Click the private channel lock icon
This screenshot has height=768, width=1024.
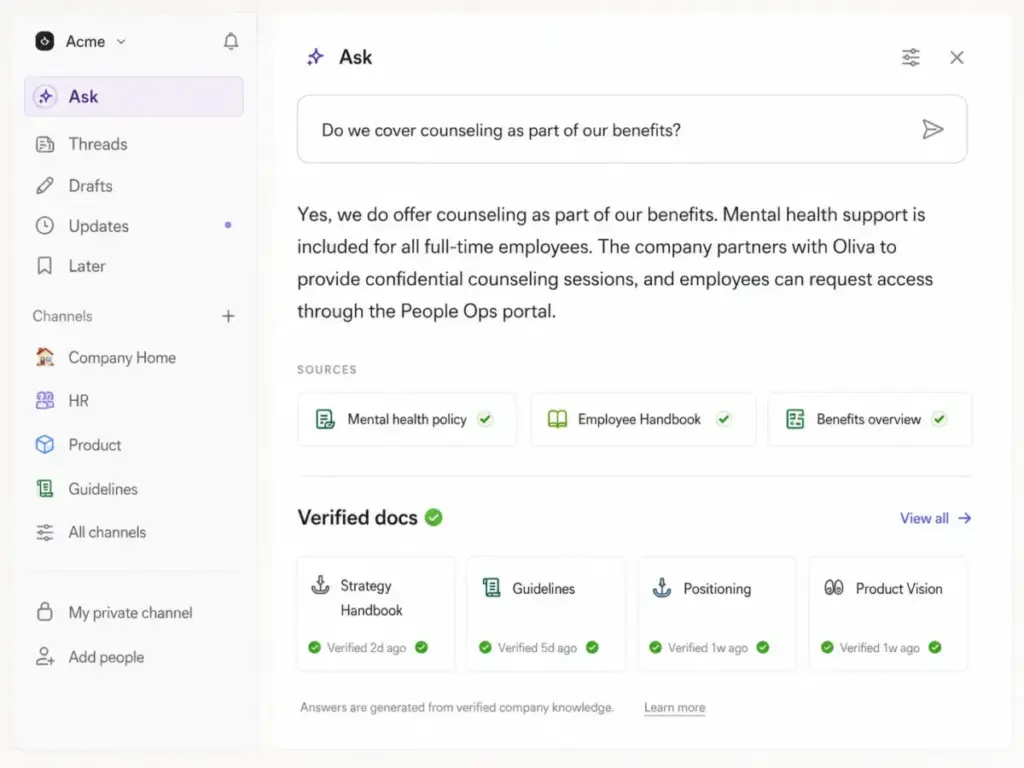(44, 612)
